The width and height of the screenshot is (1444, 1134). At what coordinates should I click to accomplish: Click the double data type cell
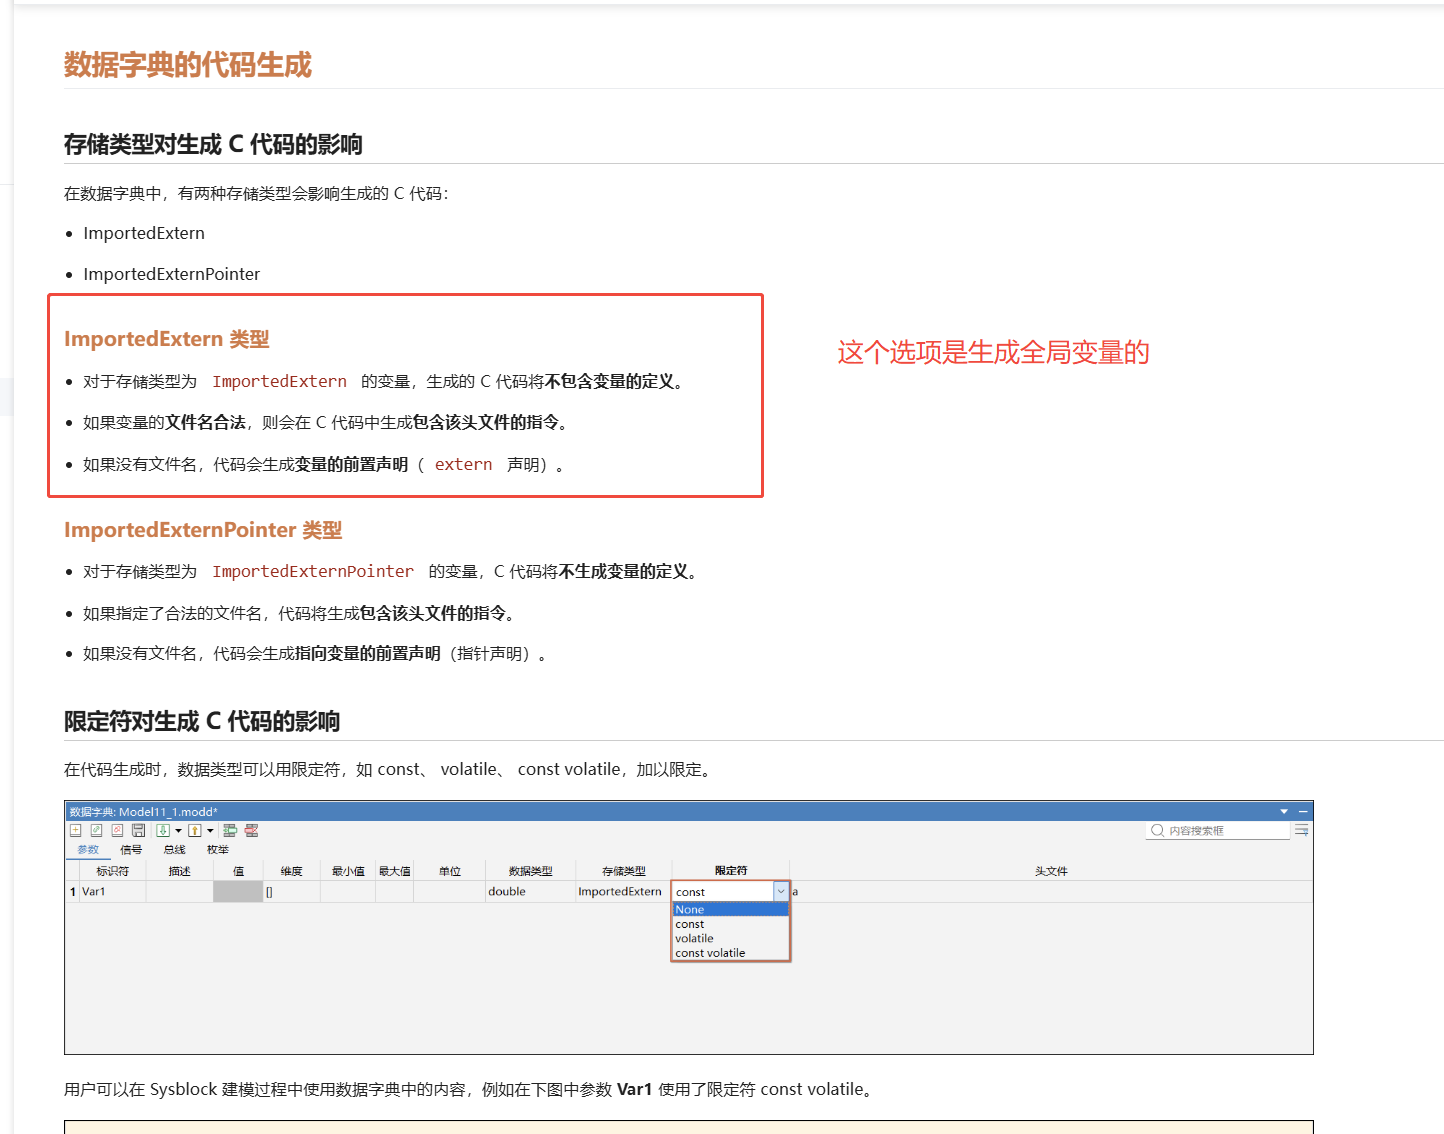pyautogui.click(x=530, y=891)
